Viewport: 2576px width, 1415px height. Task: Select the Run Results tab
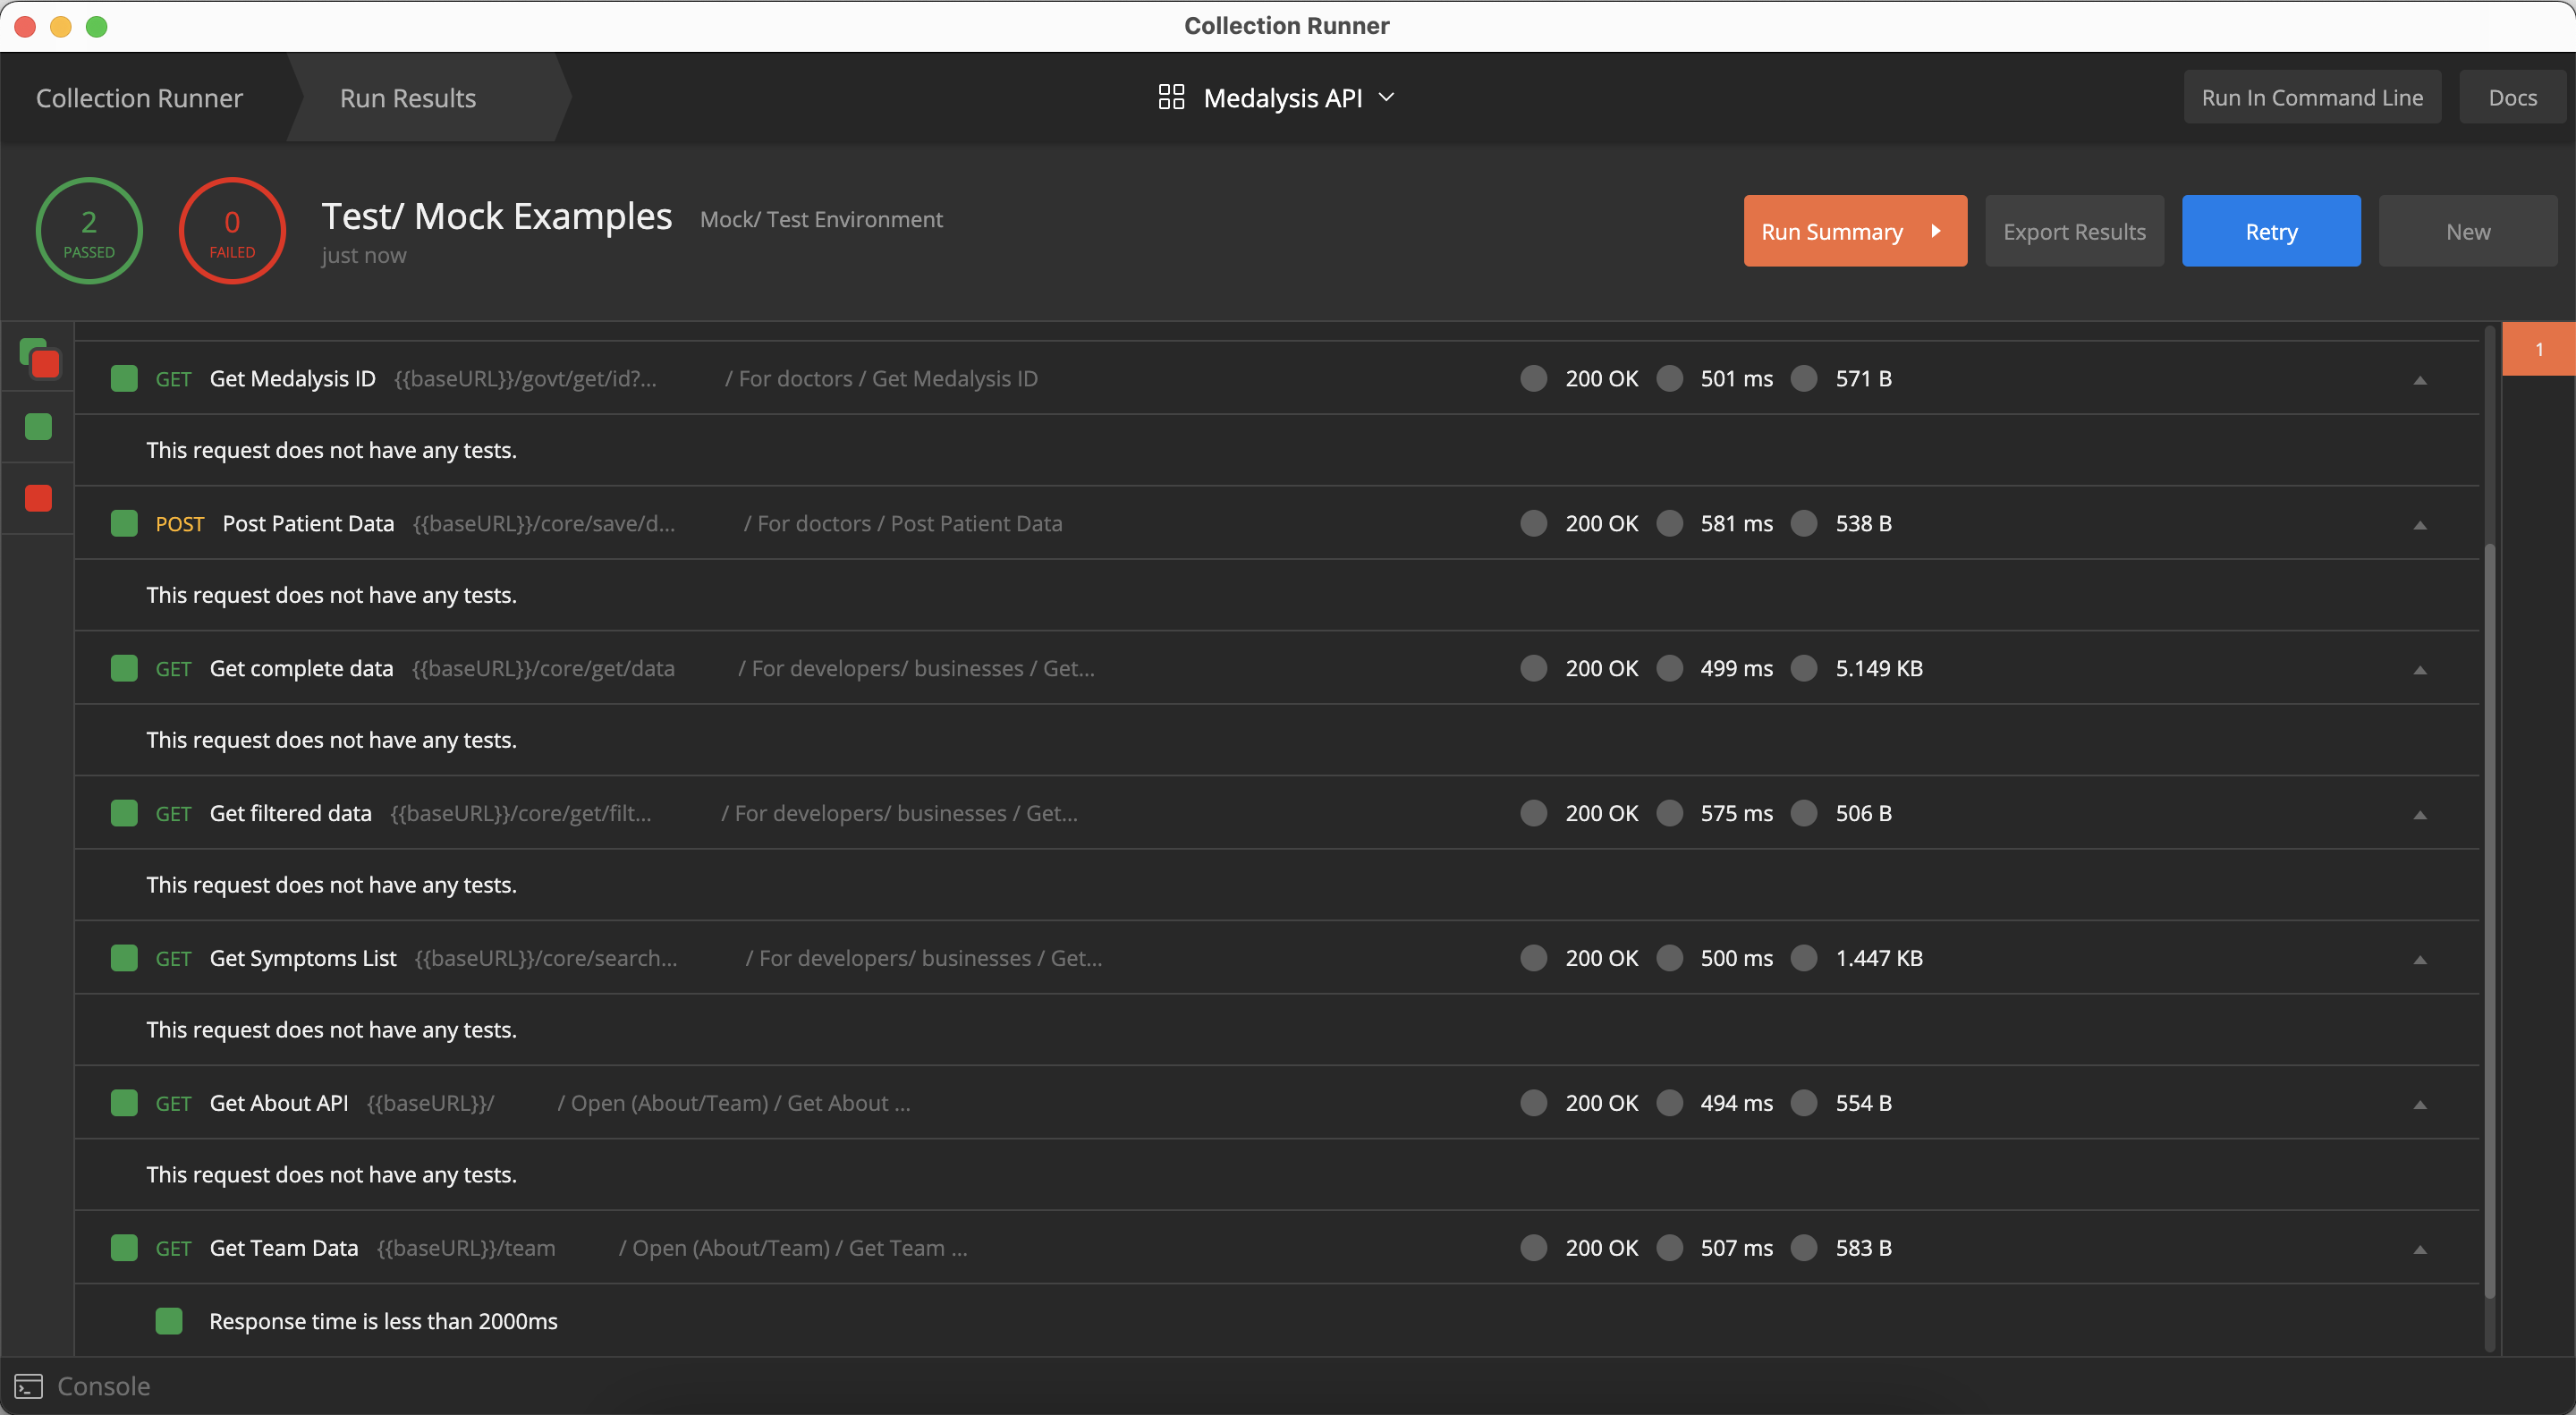[x=407, y=97]
